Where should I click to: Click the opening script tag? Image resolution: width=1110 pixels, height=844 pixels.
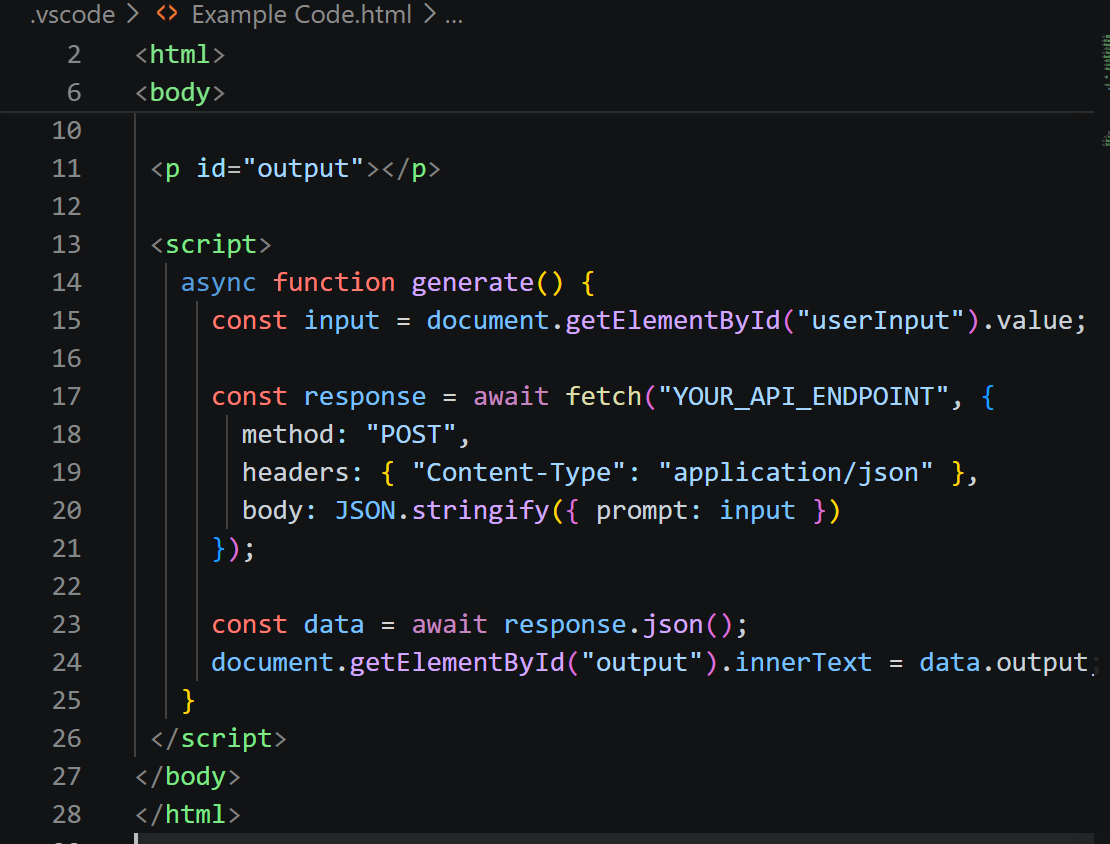point(211,244)
